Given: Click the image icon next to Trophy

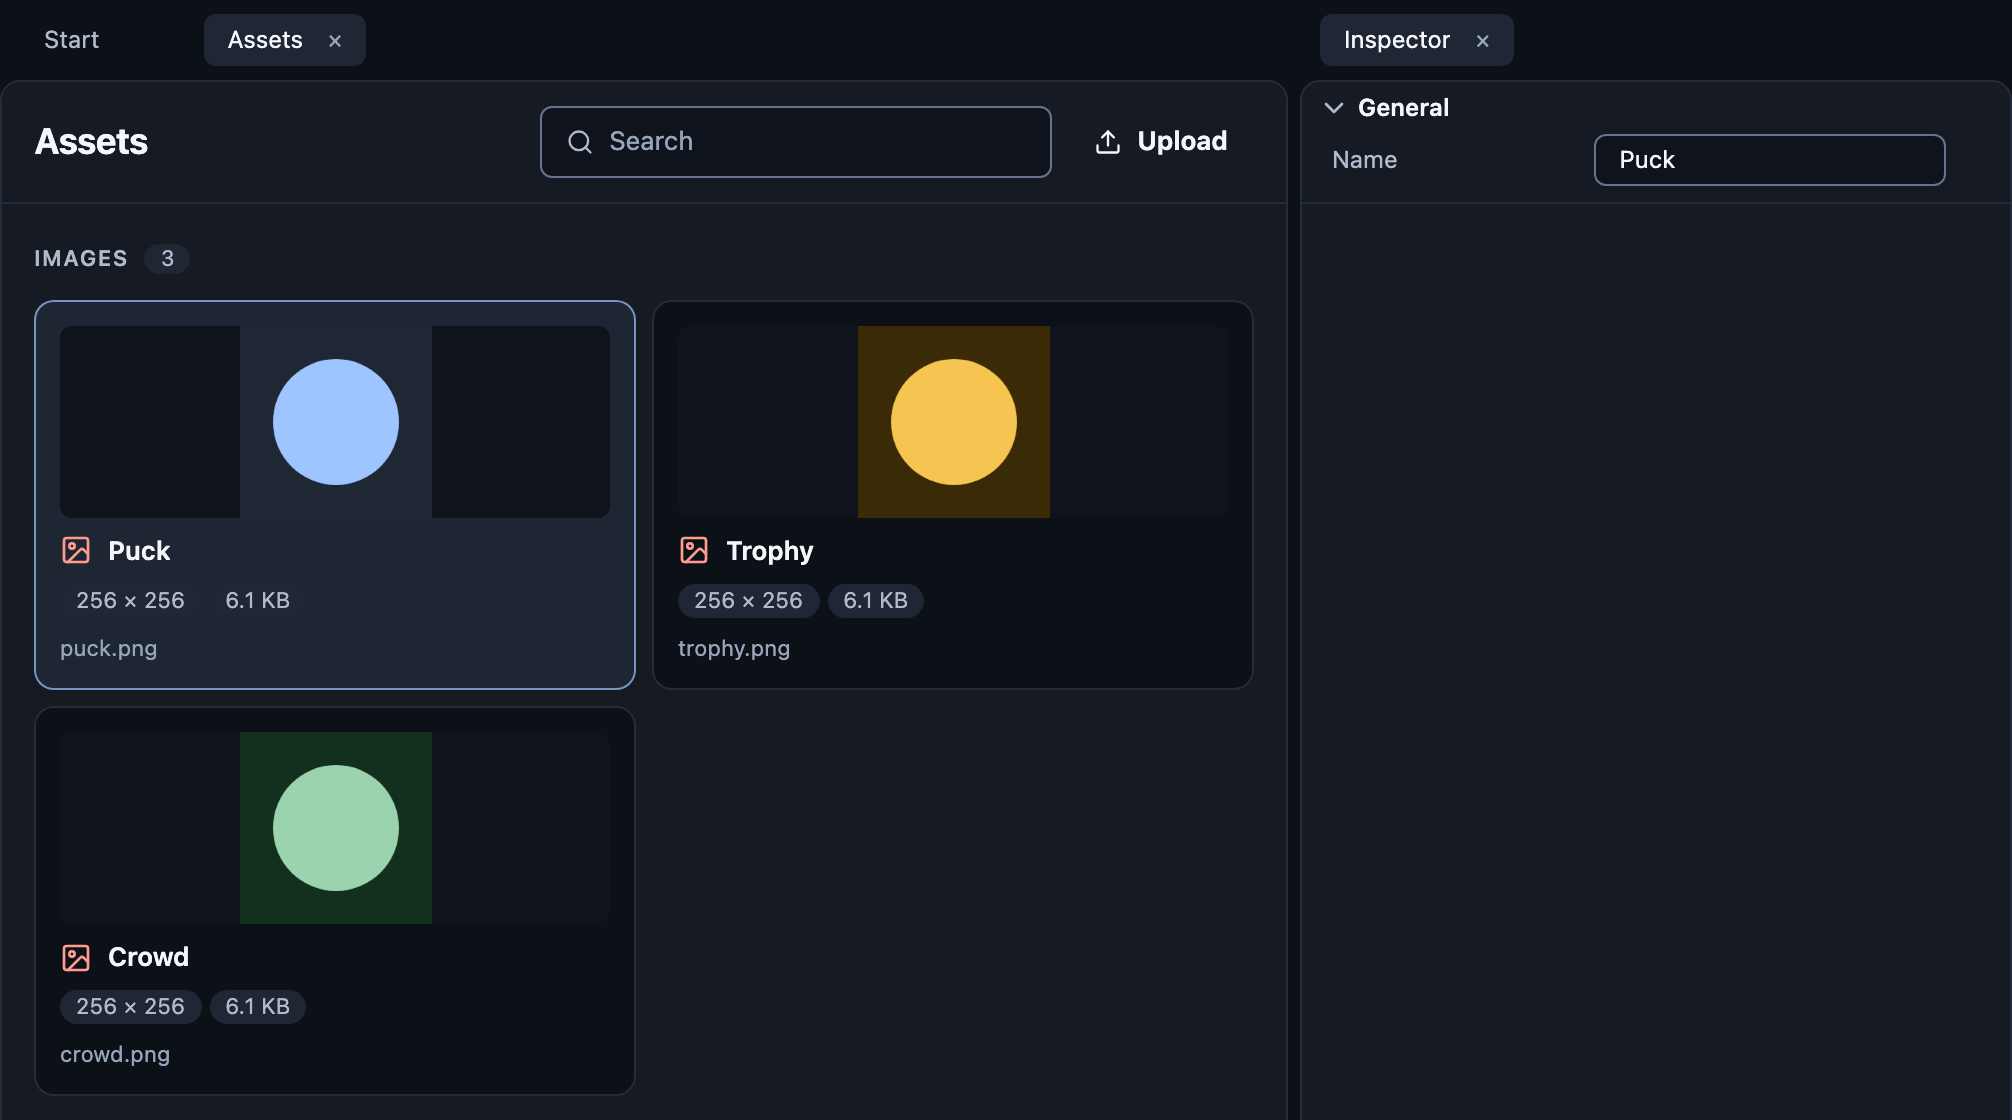Looking at the screenshot, I should tap(694, 550).
